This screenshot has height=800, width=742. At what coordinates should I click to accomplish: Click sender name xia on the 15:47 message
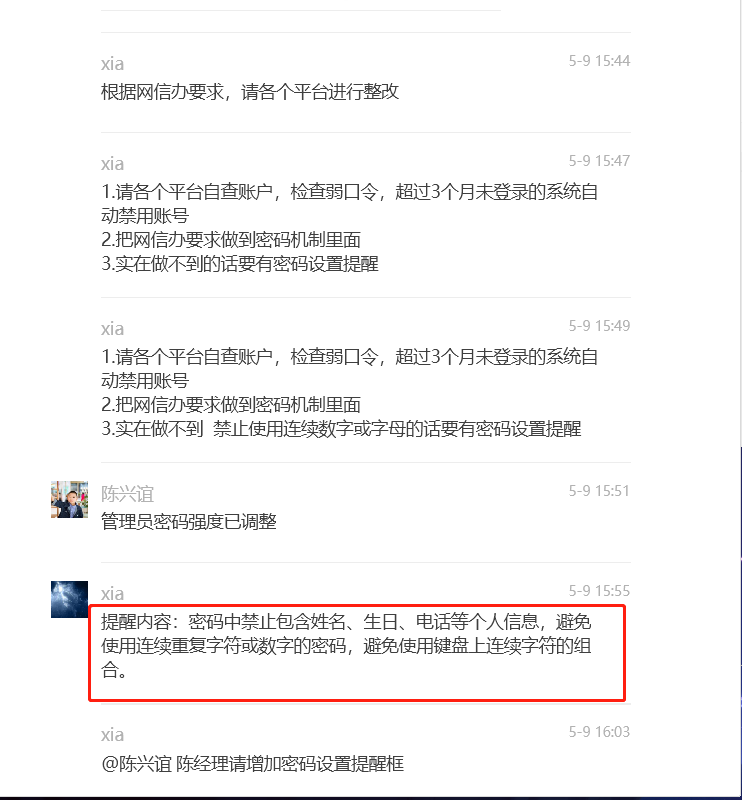click(112, 164)
